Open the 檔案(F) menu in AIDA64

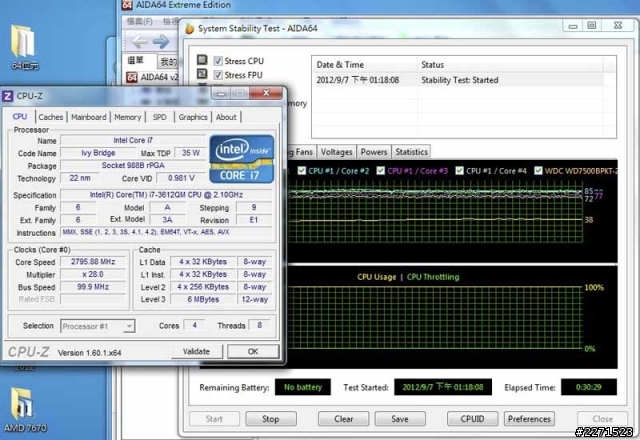[x=140, y=21]
